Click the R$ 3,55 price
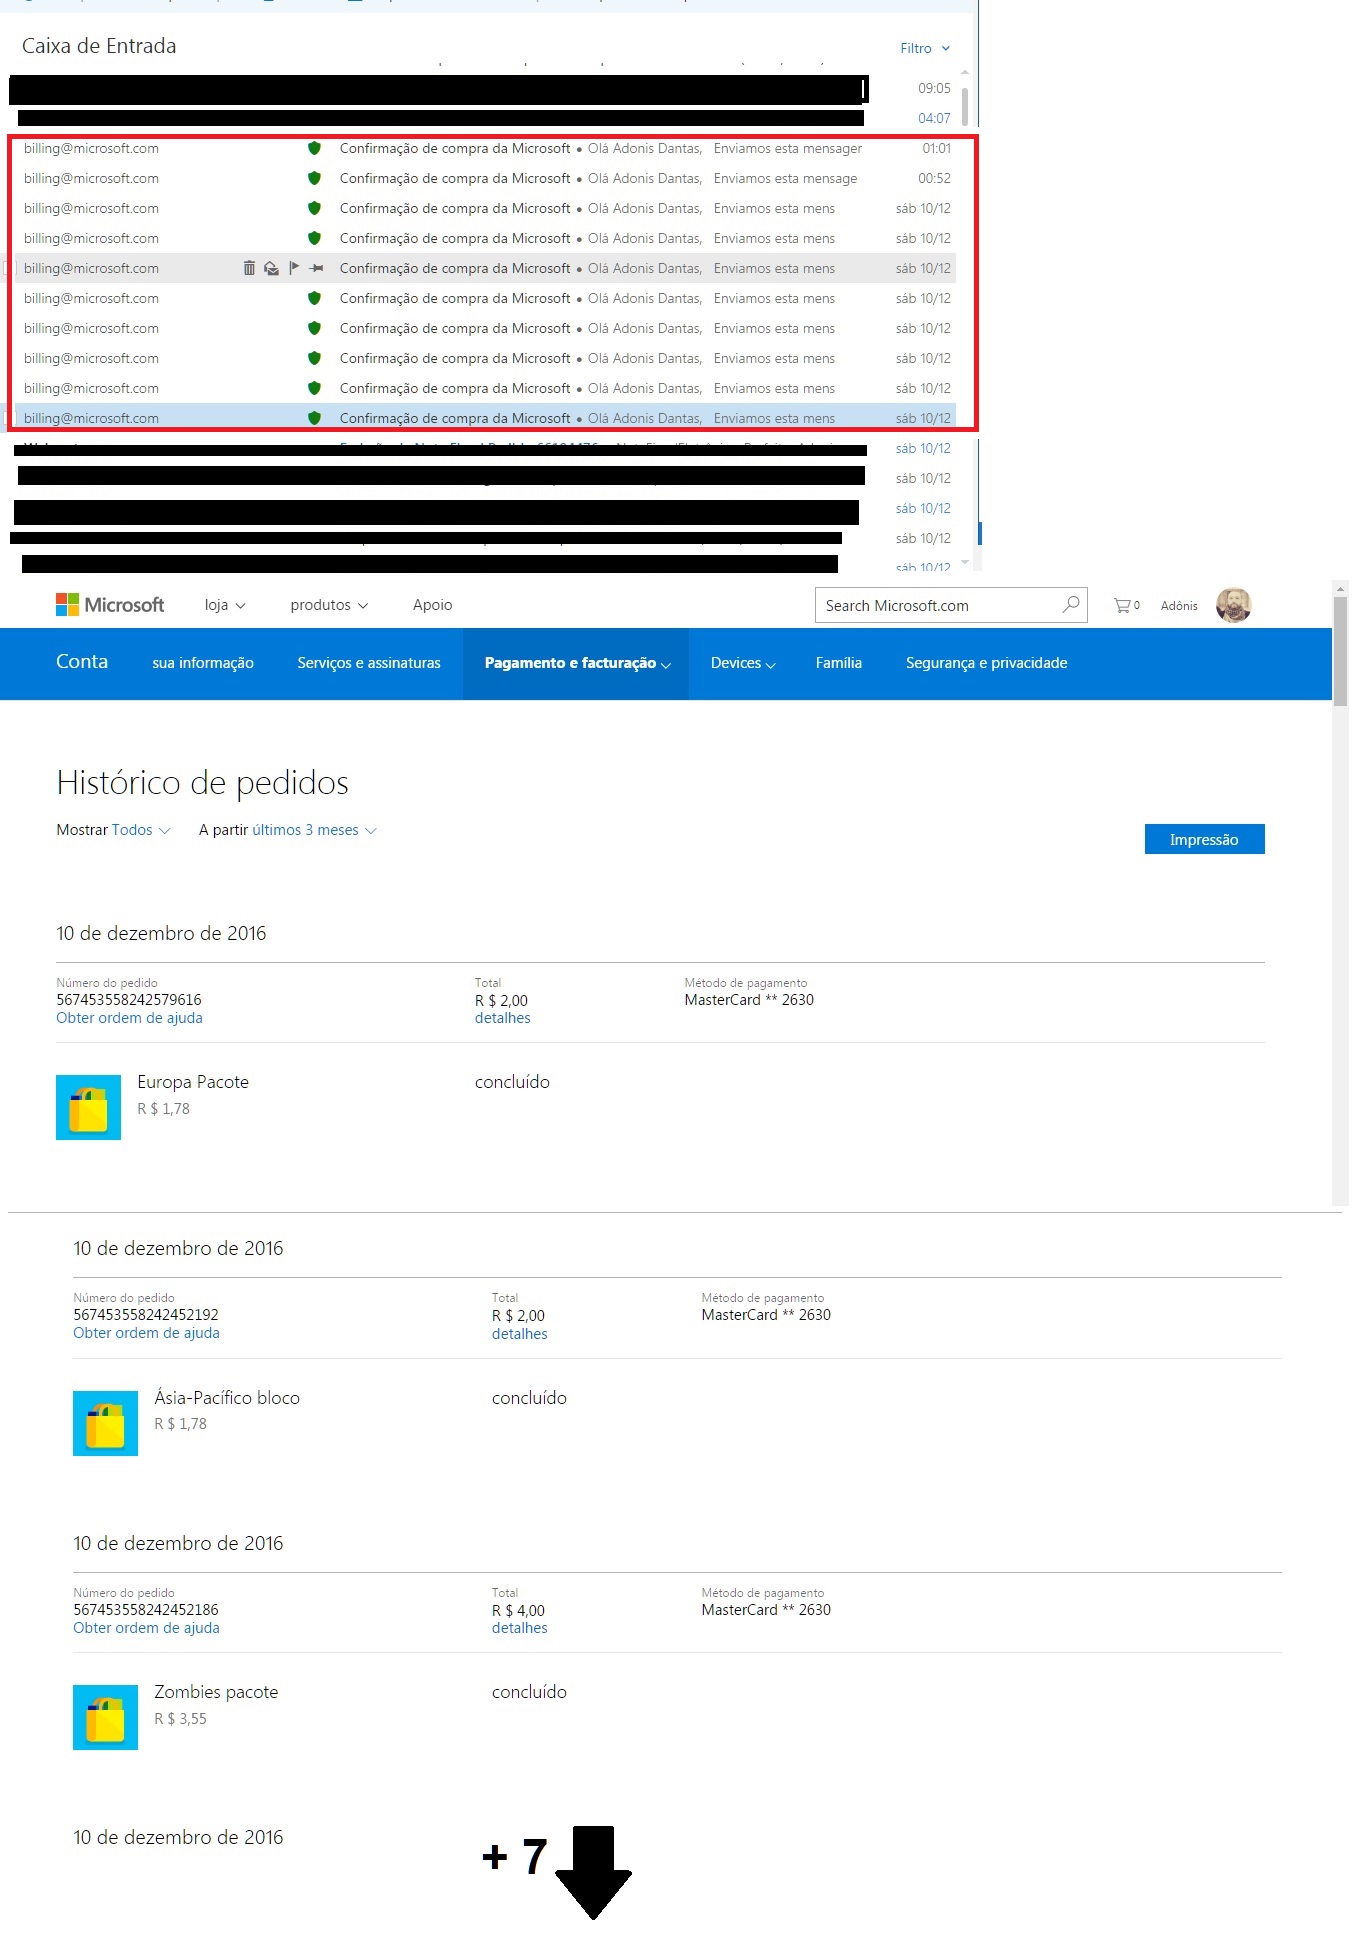The height and width of the screenshot is (1936, 1360). point(180,1719)
